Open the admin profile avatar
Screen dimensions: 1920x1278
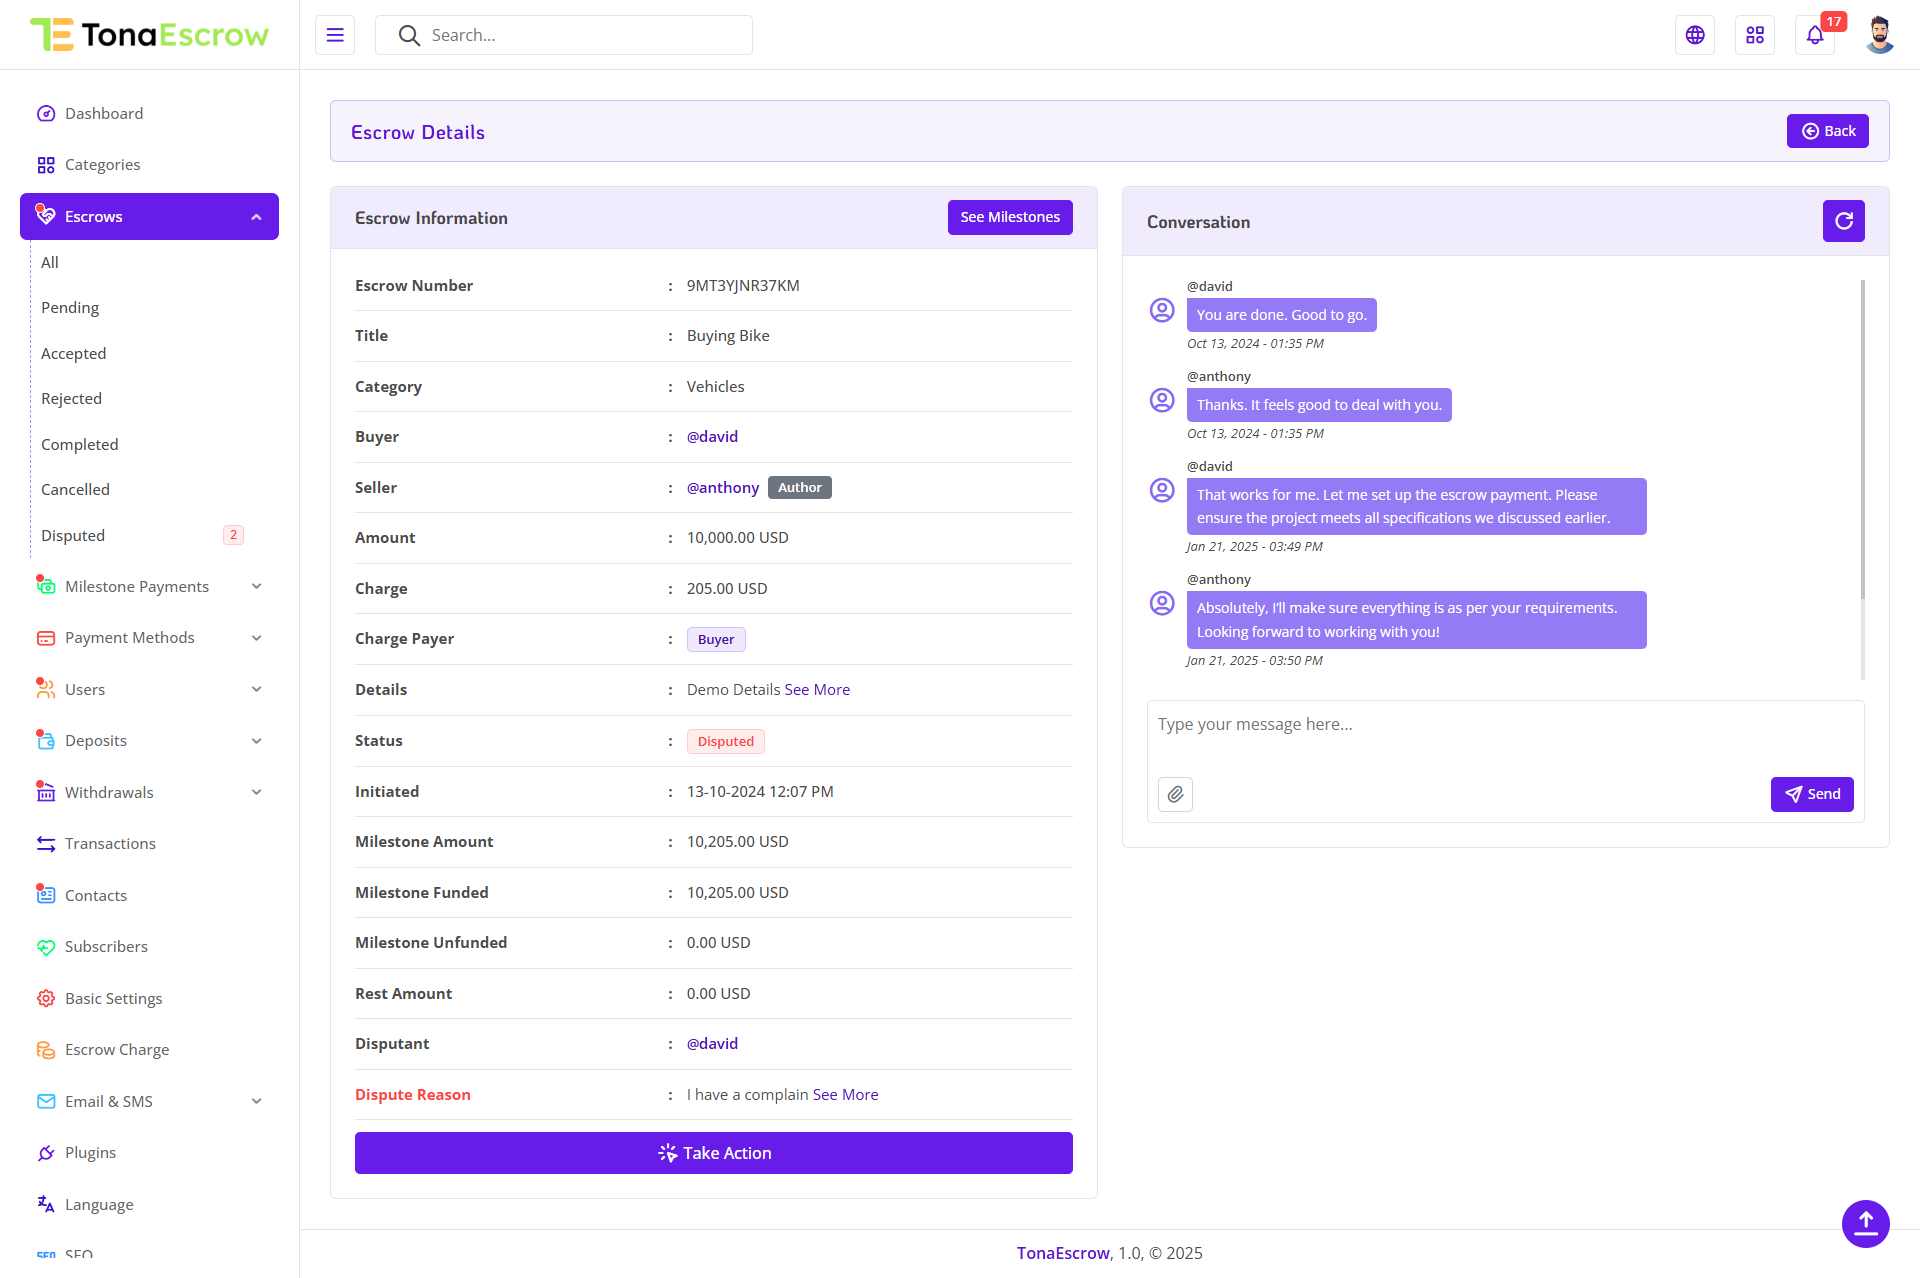[1879, 35]
